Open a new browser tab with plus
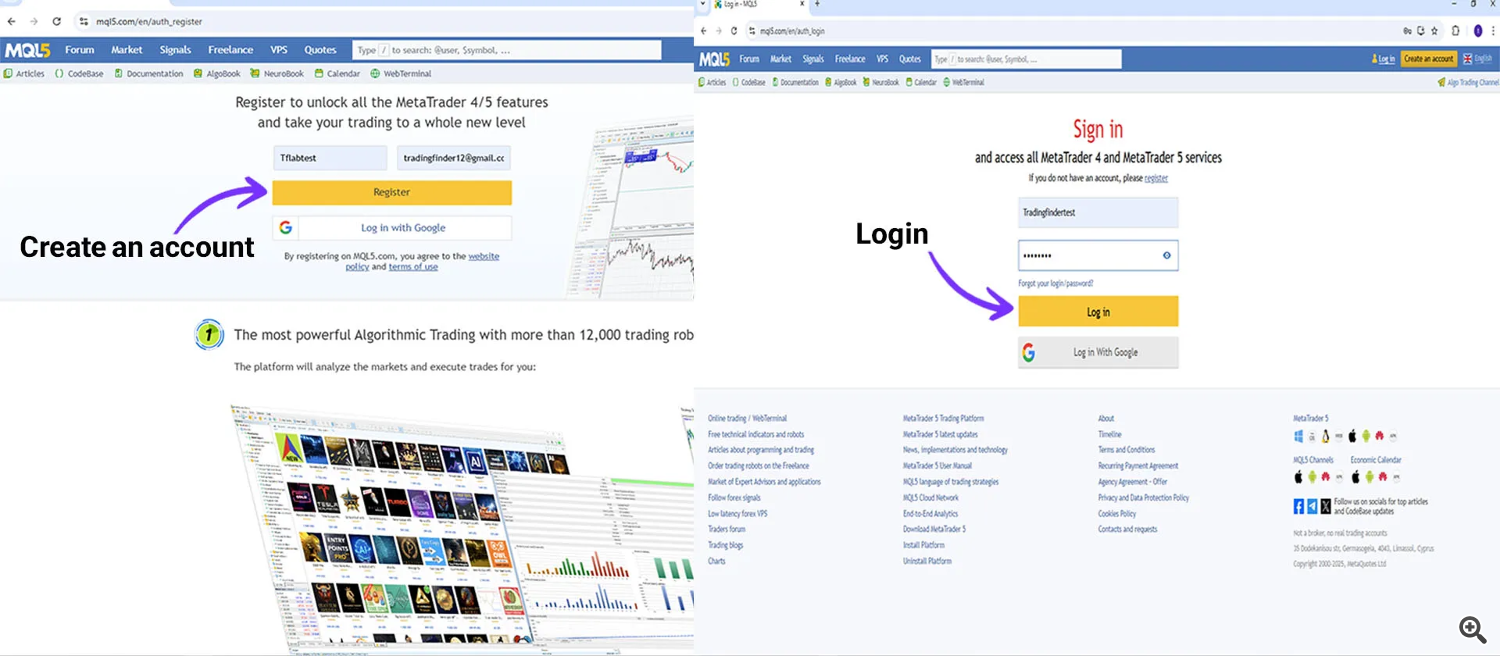1500x656 pixels. (817, 4)
